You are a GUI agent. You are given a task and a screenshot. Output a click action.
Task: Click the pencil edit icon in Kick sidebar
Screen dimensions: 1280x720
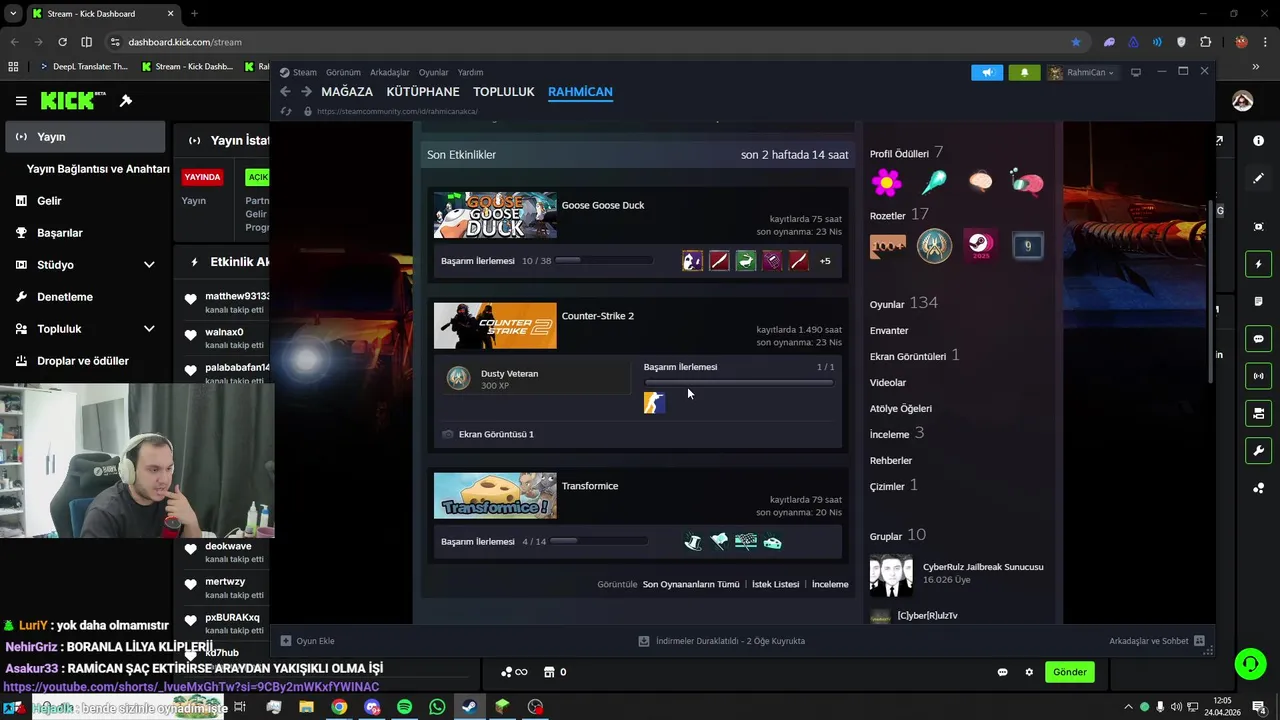tap(1258, 178)
